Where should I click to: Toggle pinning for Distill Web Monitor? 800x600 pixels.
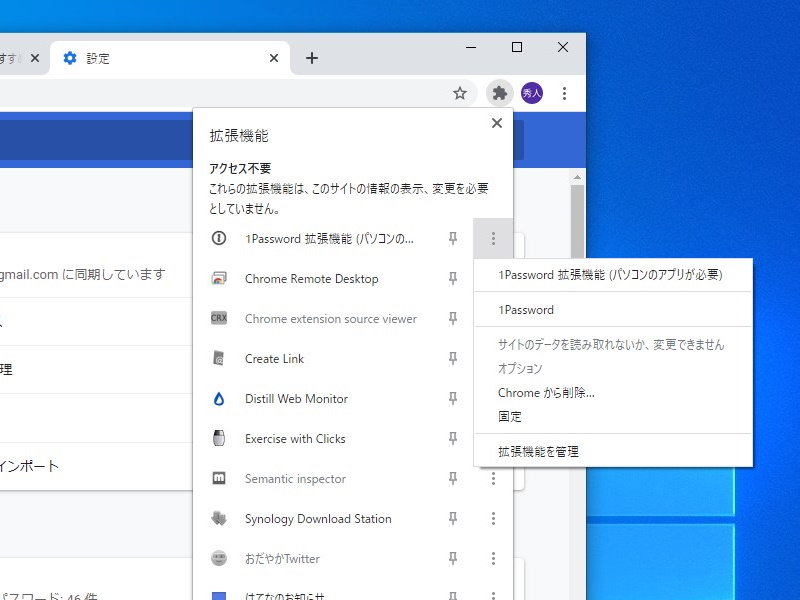pyautogui.click(x=452, y=399)
